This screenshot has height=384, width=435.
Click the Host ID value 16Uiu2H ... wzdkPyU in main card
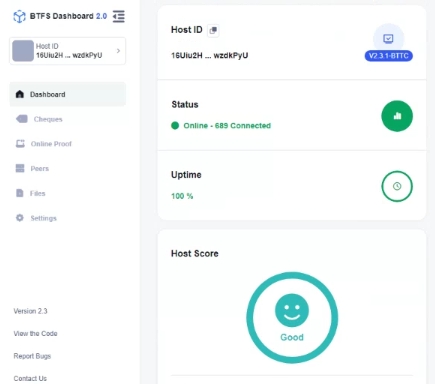[x=210, y=55]
